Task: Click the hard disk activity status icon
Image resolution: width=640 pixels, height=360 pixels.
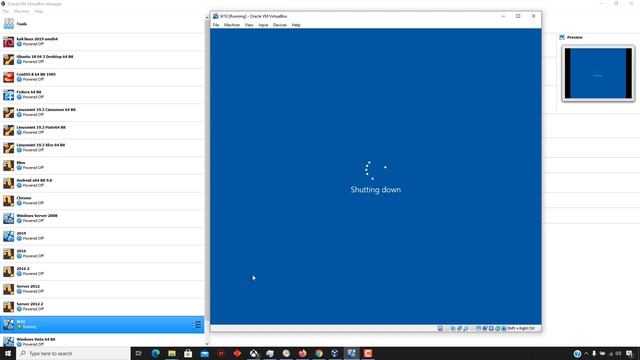Action: point(440,328)
